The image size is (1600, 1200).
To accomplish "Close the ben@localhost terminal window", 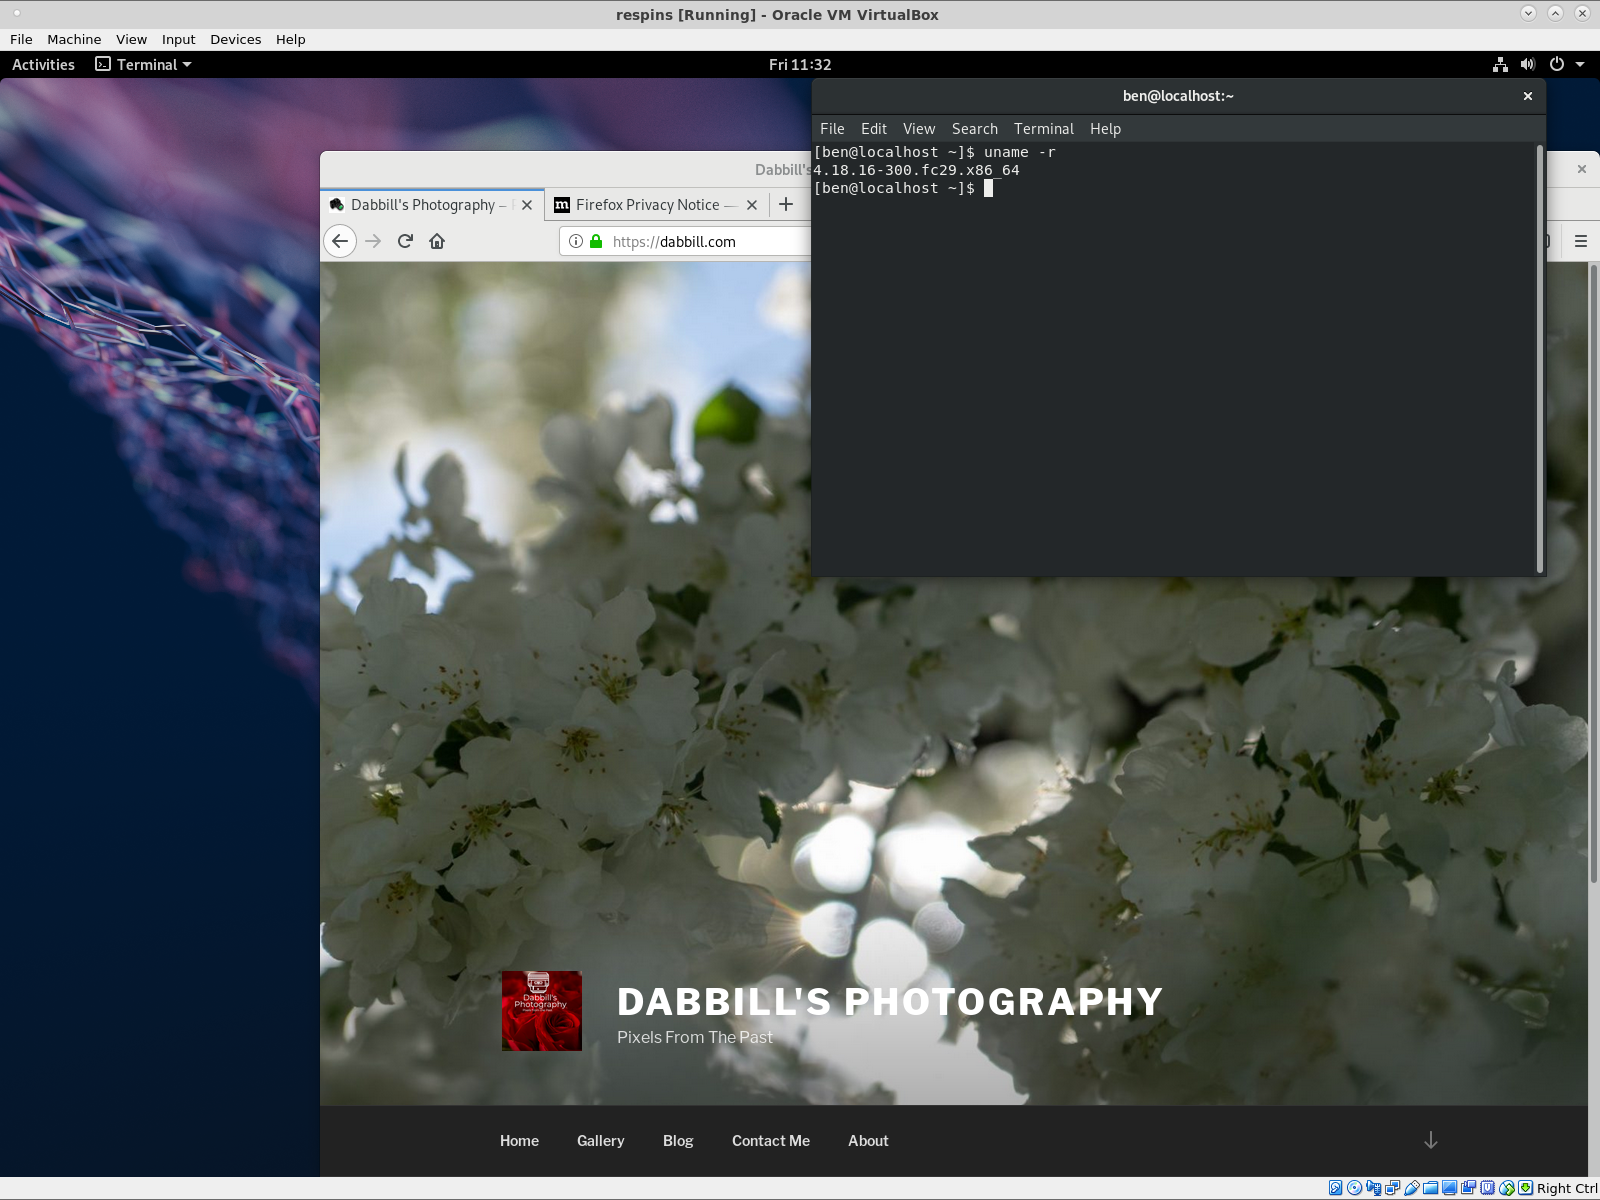I will click(1528, 96).
